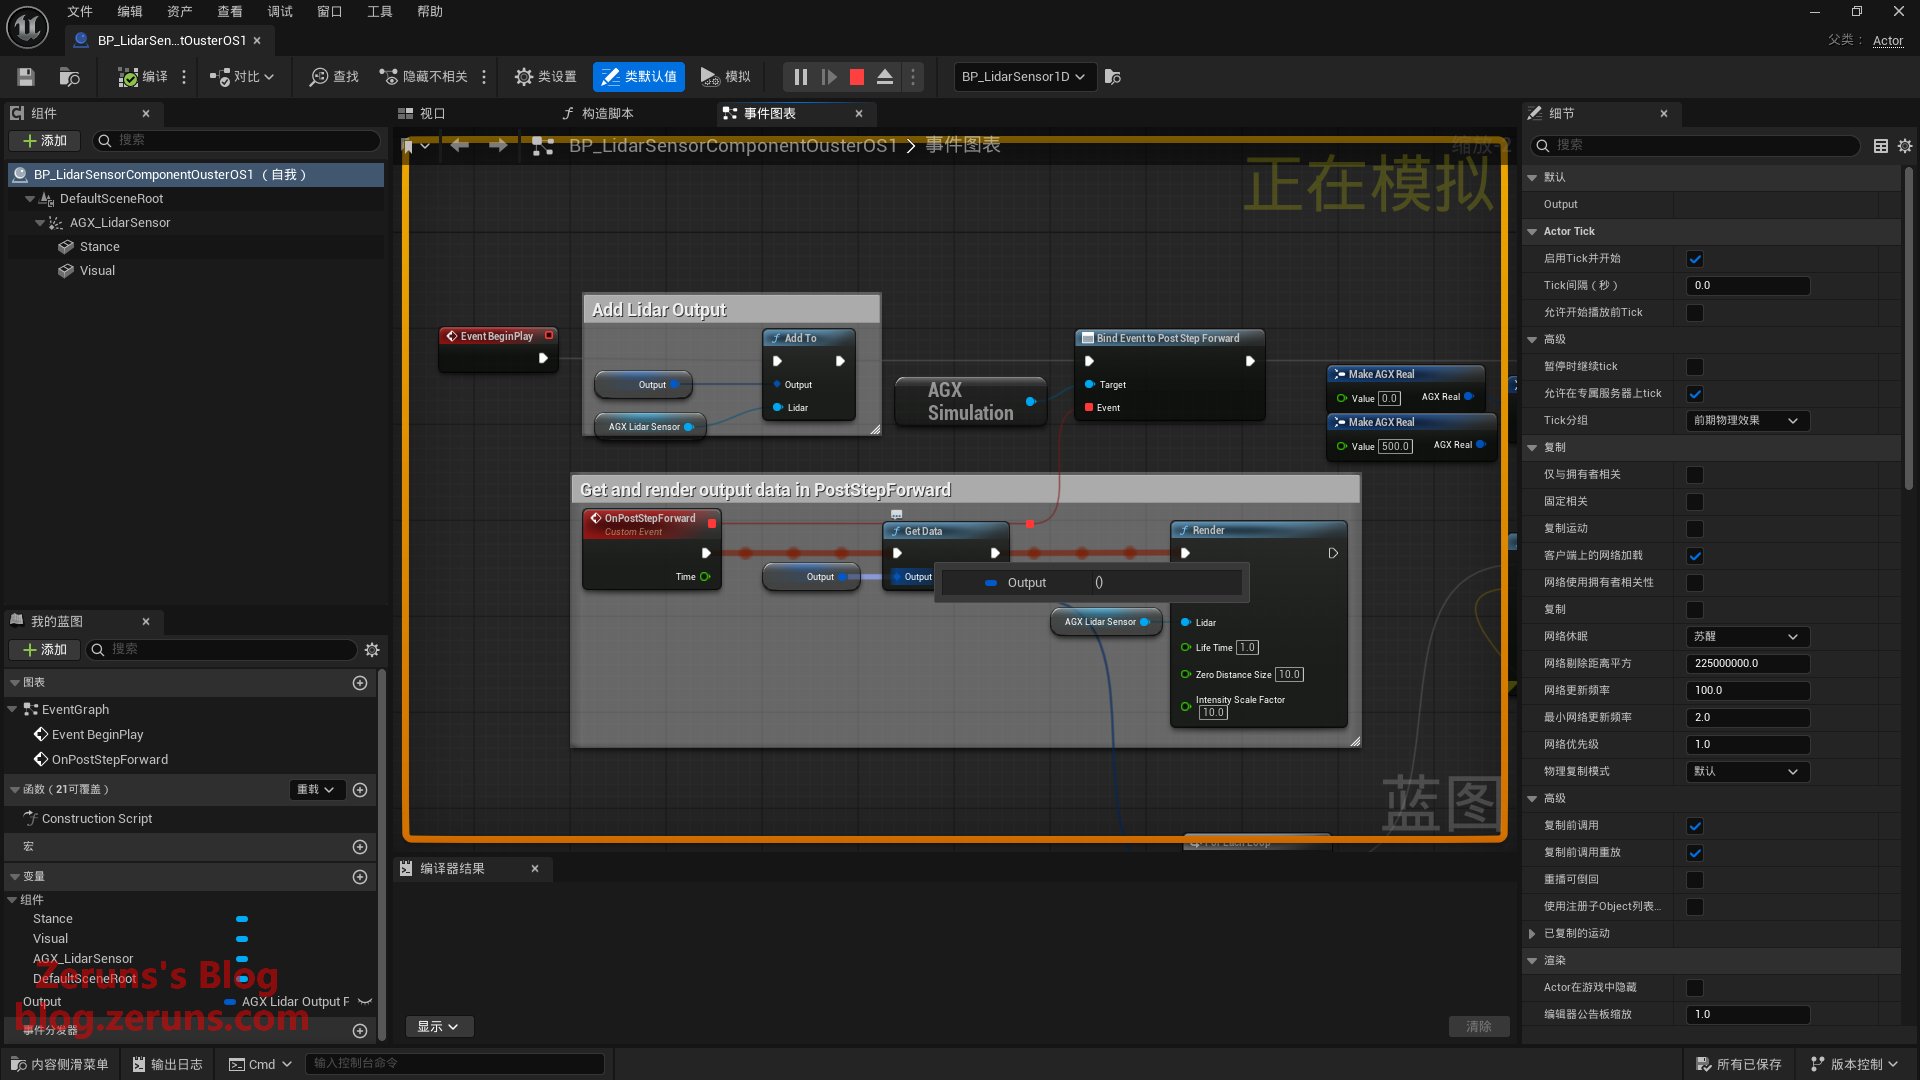1920x1080 pixels.
Task: Open the 调试 menu
Action: click(280, 12)
